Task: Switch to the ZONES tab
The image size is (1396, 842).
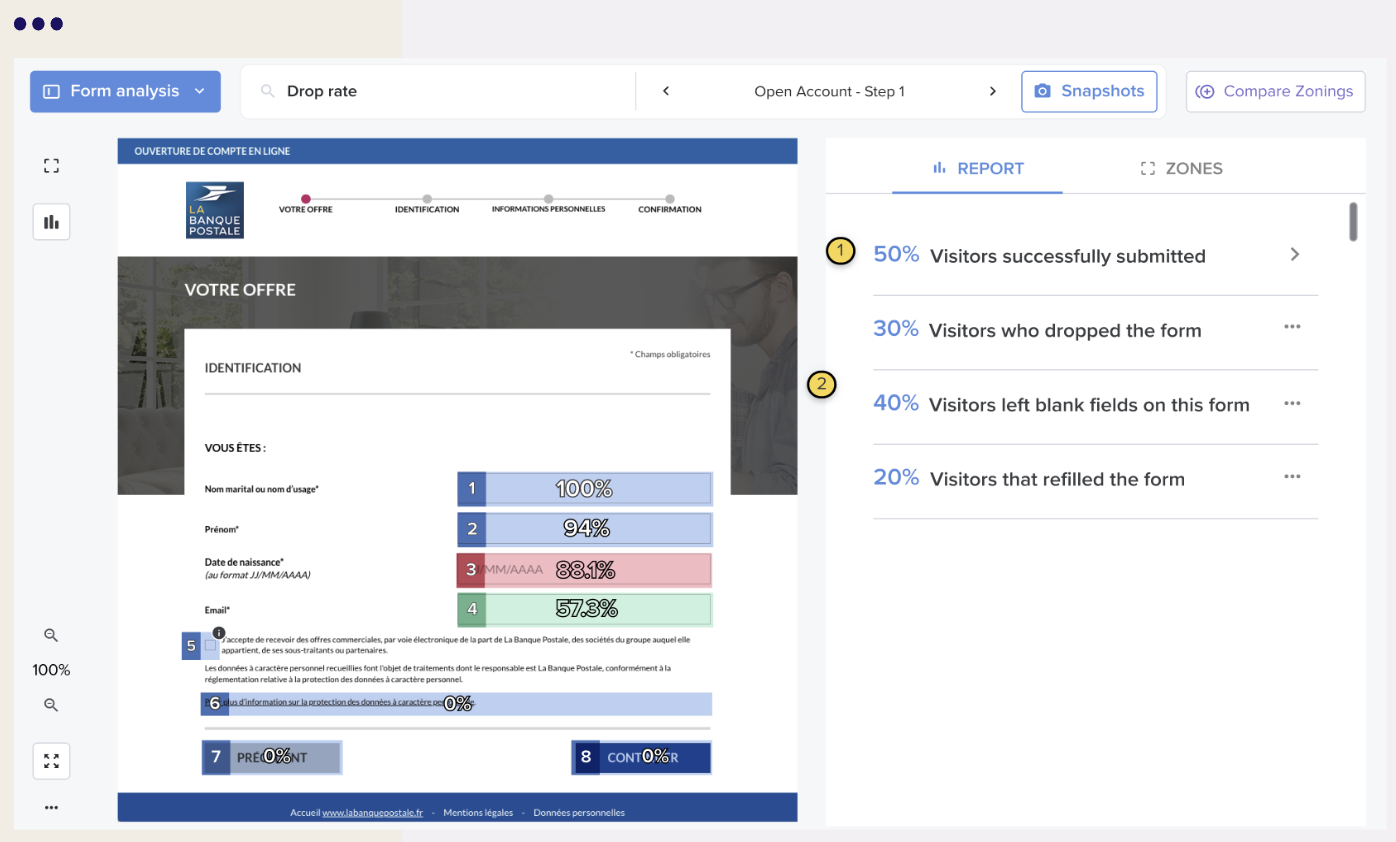Action: 1181,168
